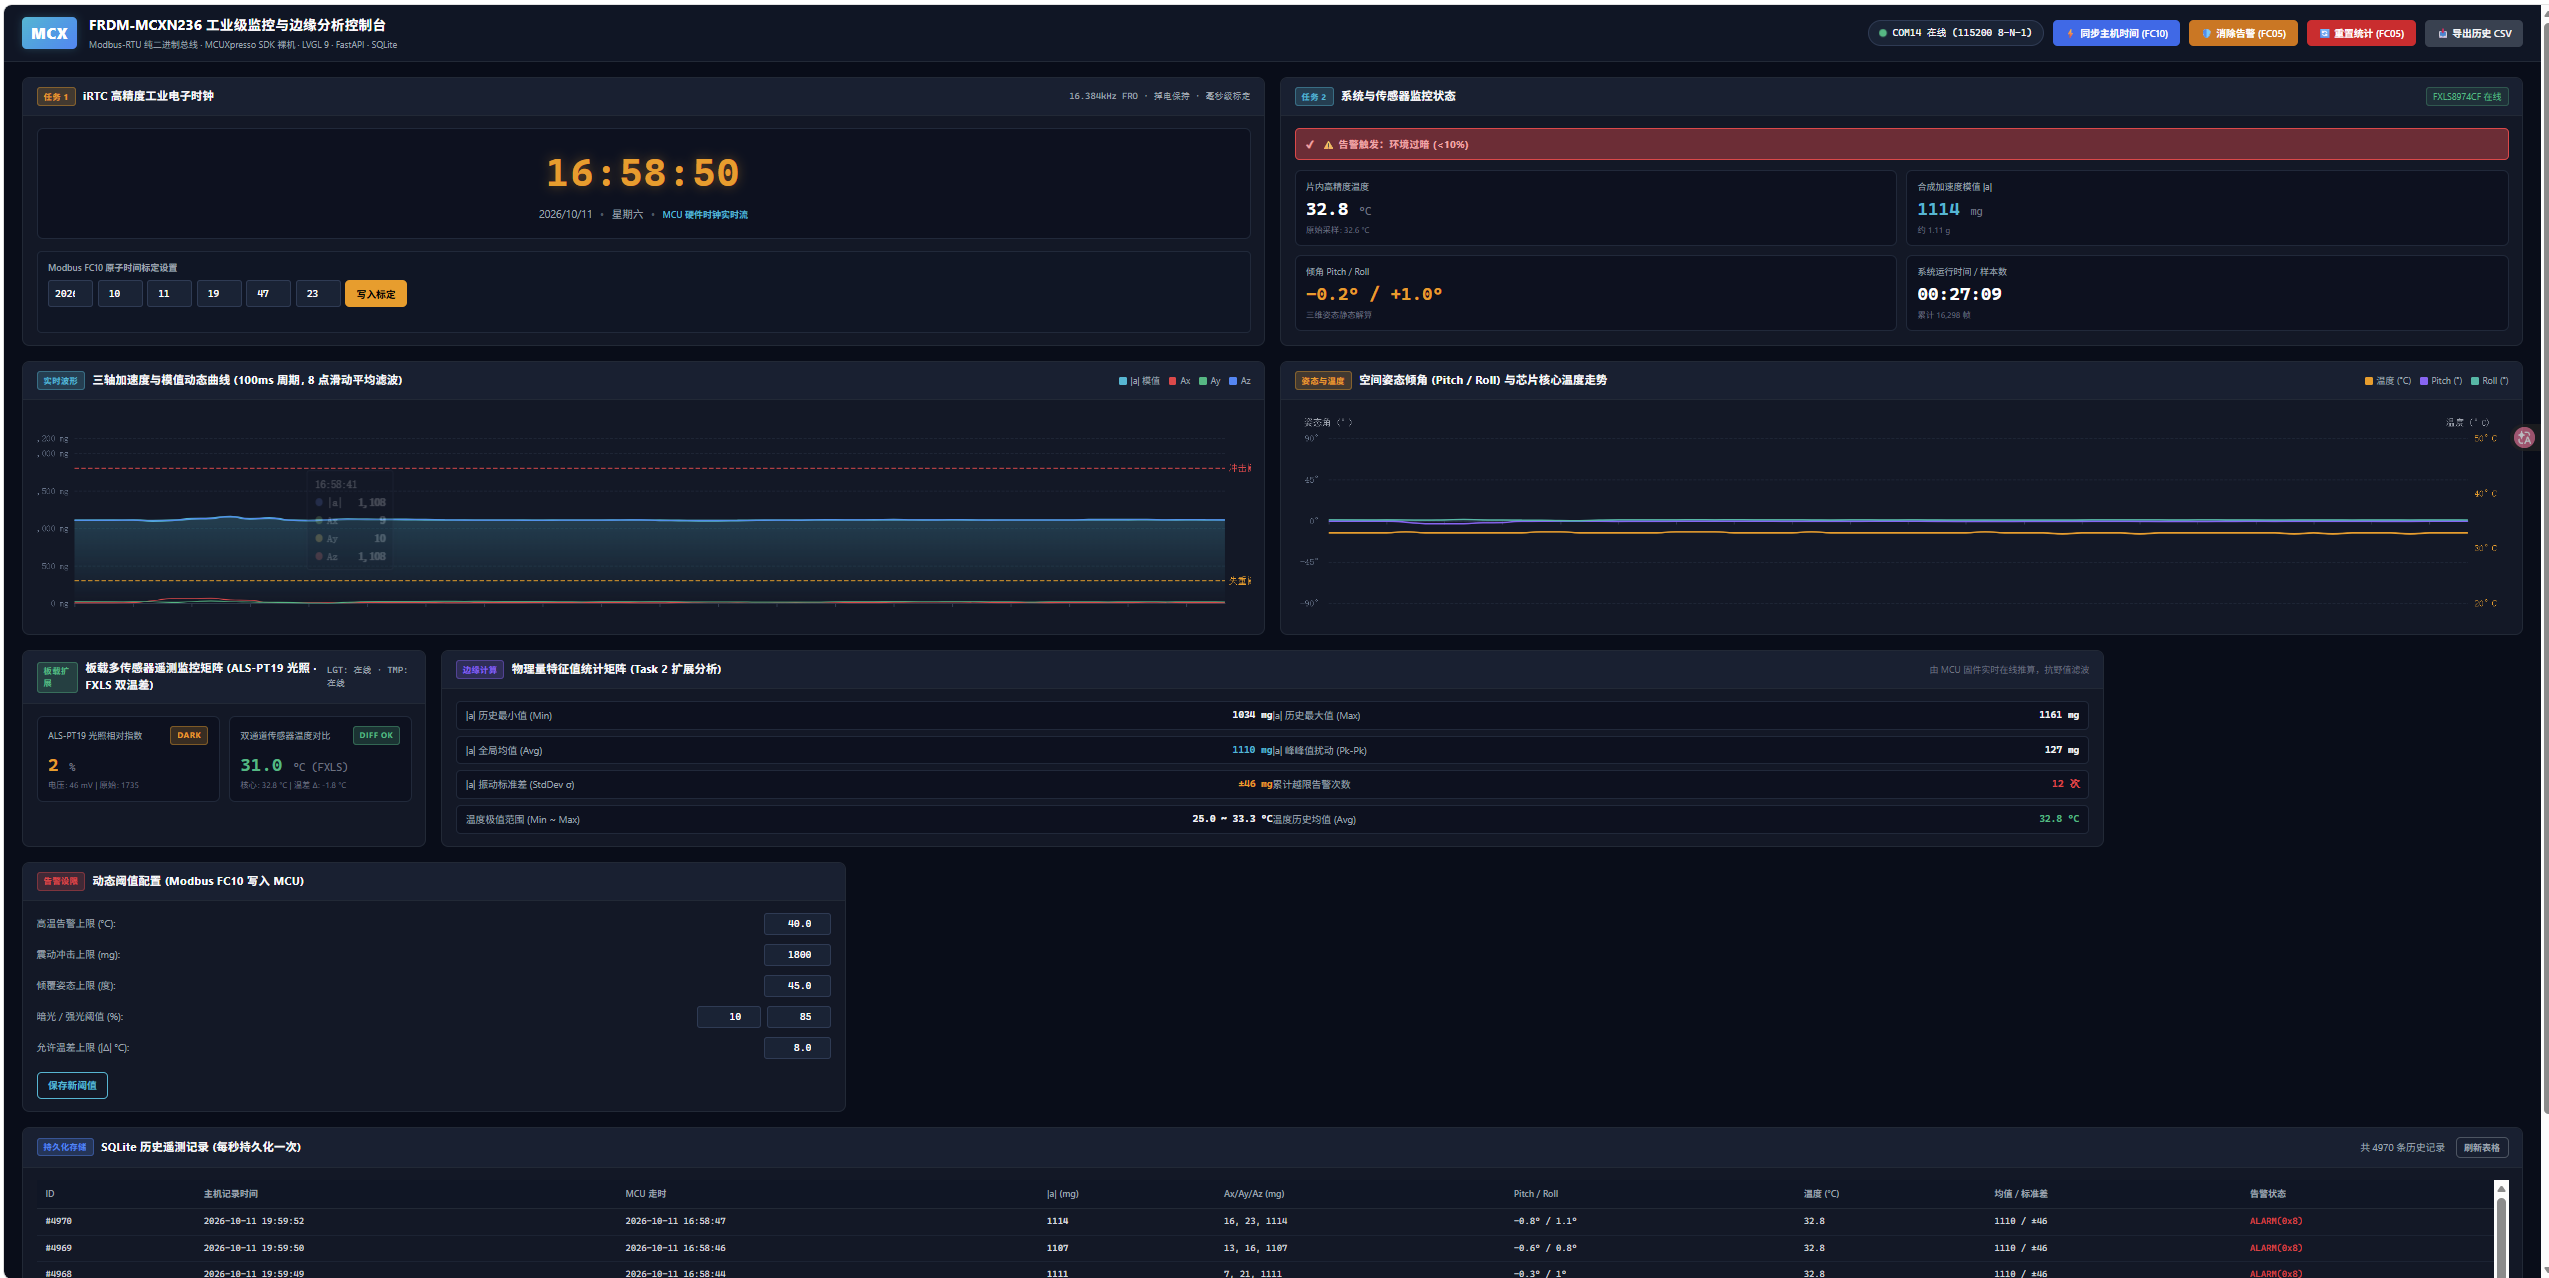
Task: Click the history table vertical scrollbar
Action: point(2501,1236)
